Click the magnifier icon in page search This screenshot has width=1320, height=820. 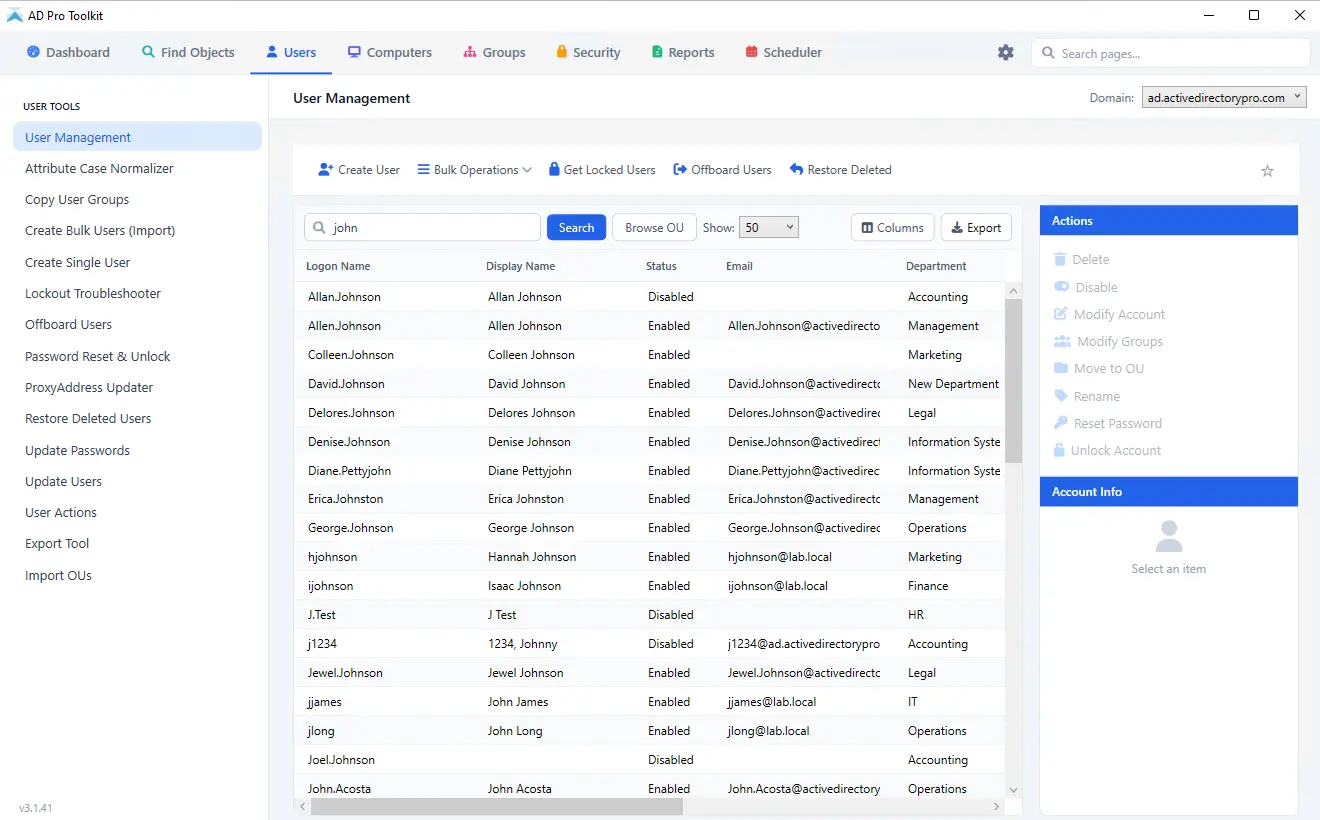[1049, 53]
